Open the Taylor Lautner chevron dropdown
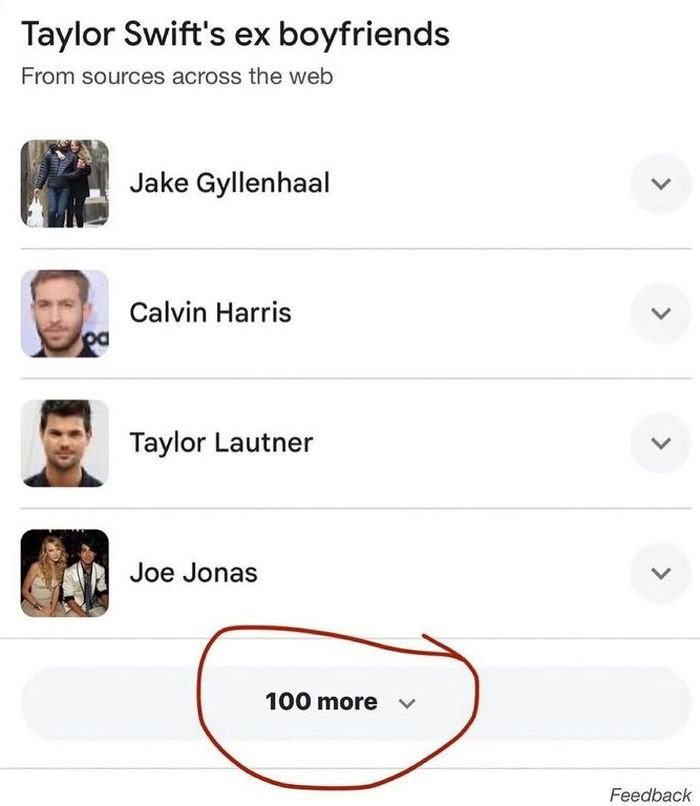 [660, 443]
